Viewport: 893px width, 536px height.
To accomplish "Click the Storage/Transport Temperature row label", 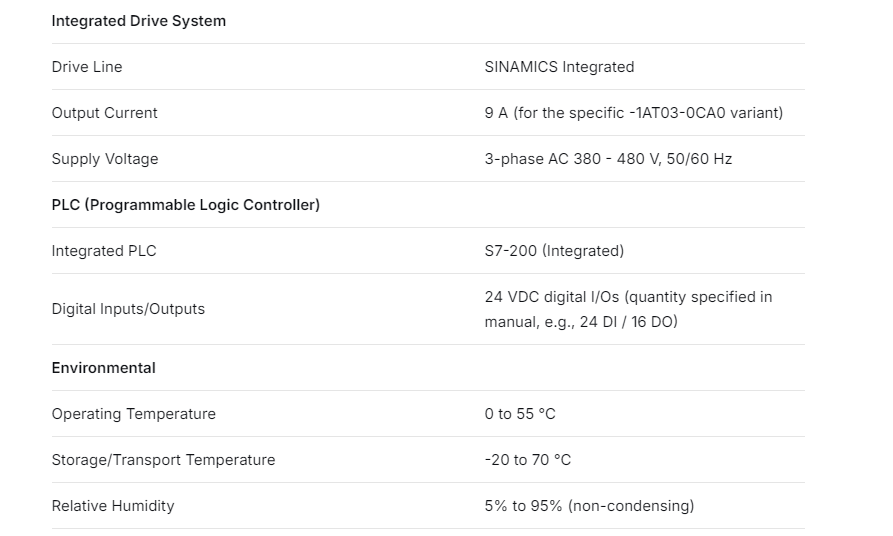I will (x=163, y=460).
